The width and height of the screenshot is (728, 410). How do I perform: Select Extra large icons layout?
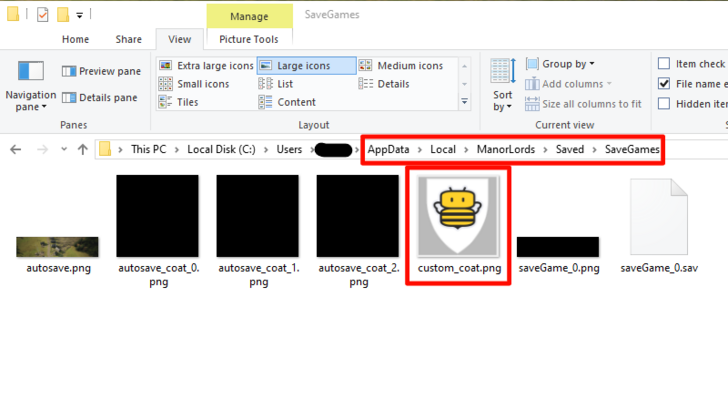click(x=206, y=65)
